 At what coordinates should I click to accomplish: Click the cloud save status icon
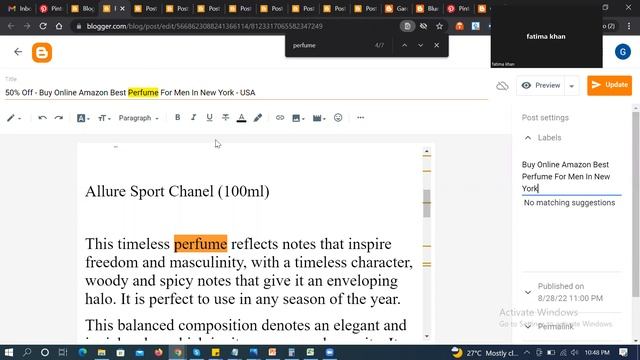(502, 86)
